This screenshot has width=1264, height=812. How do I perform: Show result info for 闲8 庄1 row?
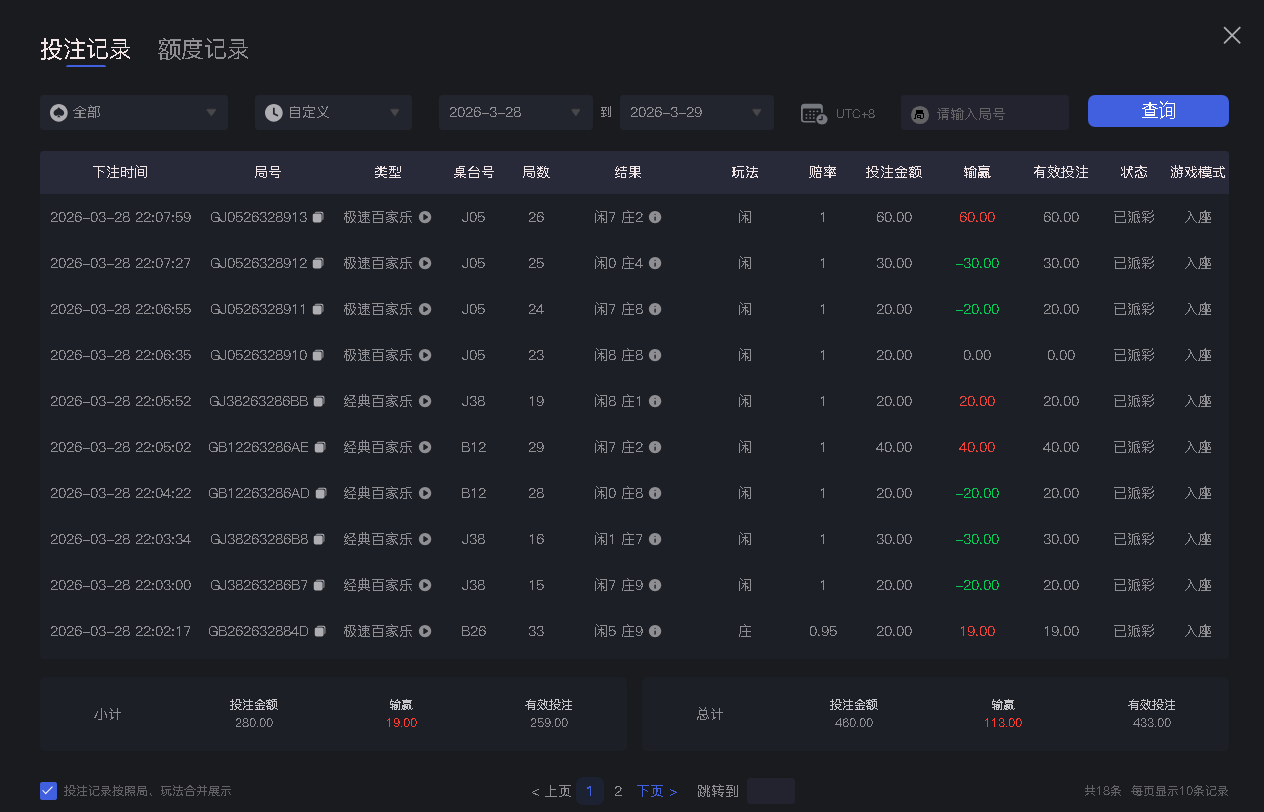655,401
